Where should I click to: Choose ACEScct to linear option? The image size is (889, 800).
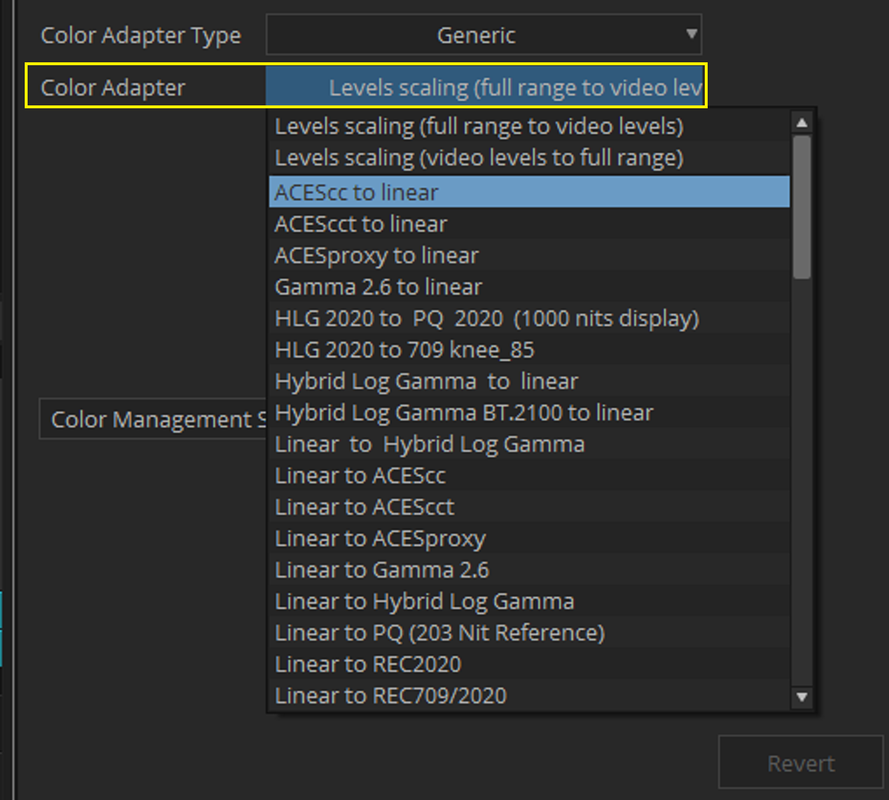pos(529,223)
